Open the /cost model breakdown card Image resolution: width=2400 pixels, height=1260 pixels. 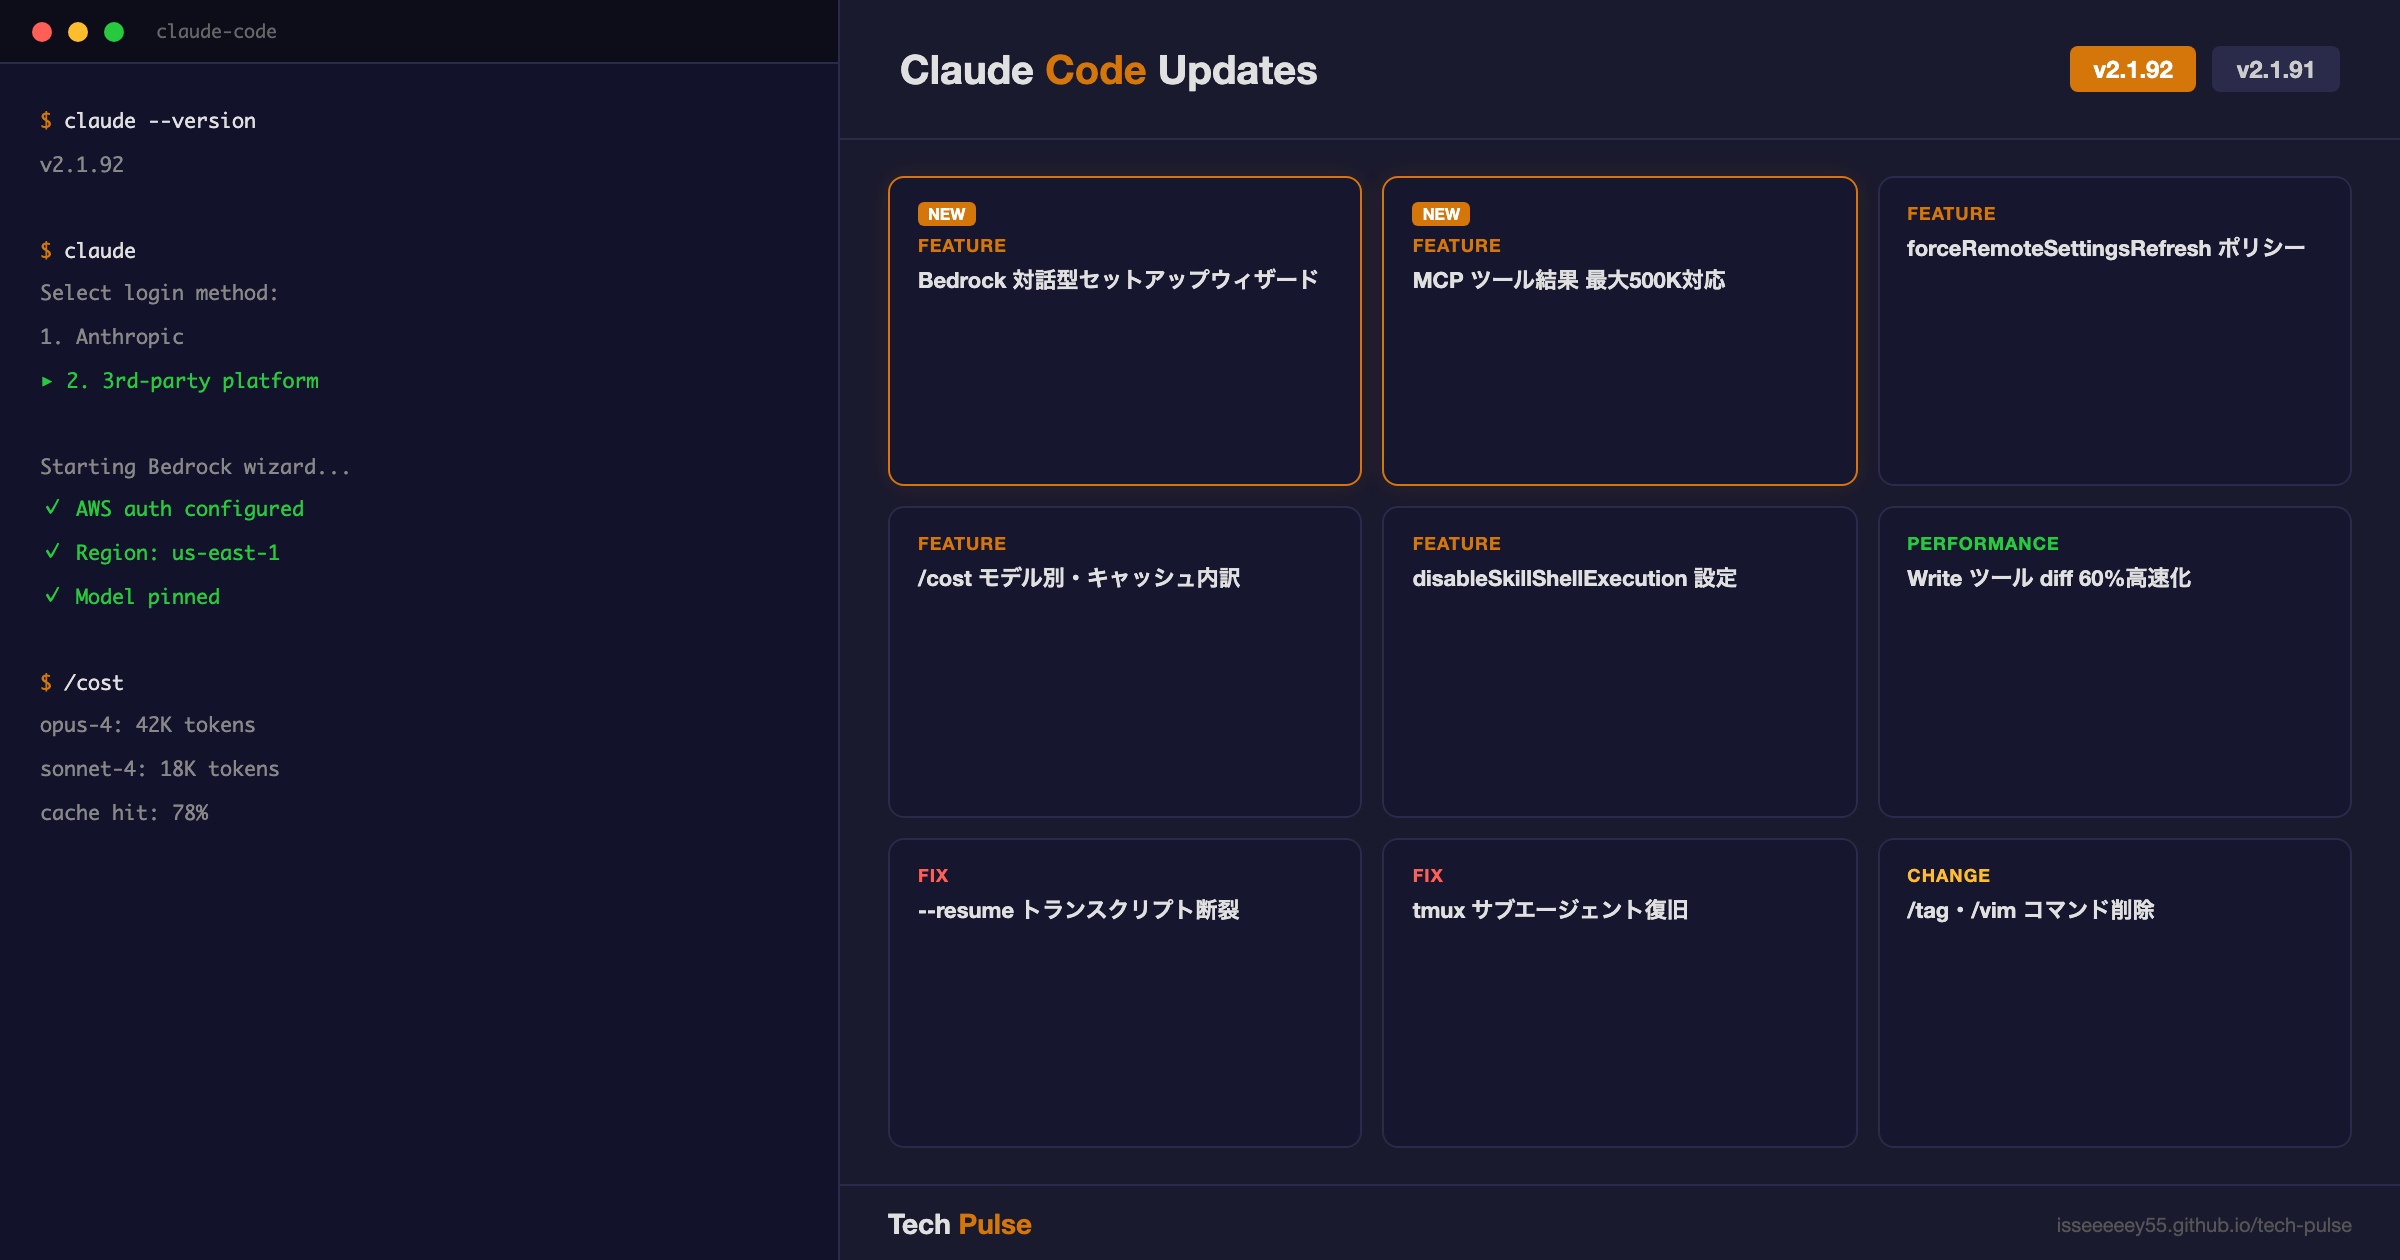tap(1124, 662)
